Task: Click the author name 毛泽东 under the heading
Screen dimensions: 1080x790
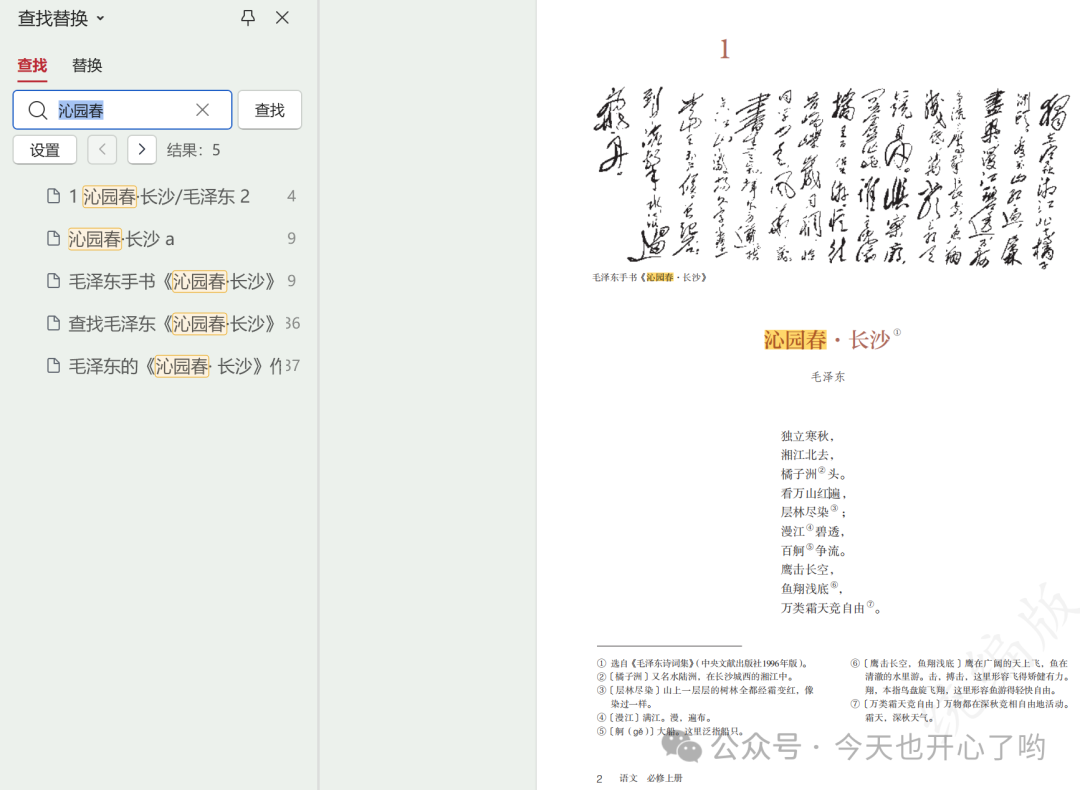Action: click(x=828, y=377)
